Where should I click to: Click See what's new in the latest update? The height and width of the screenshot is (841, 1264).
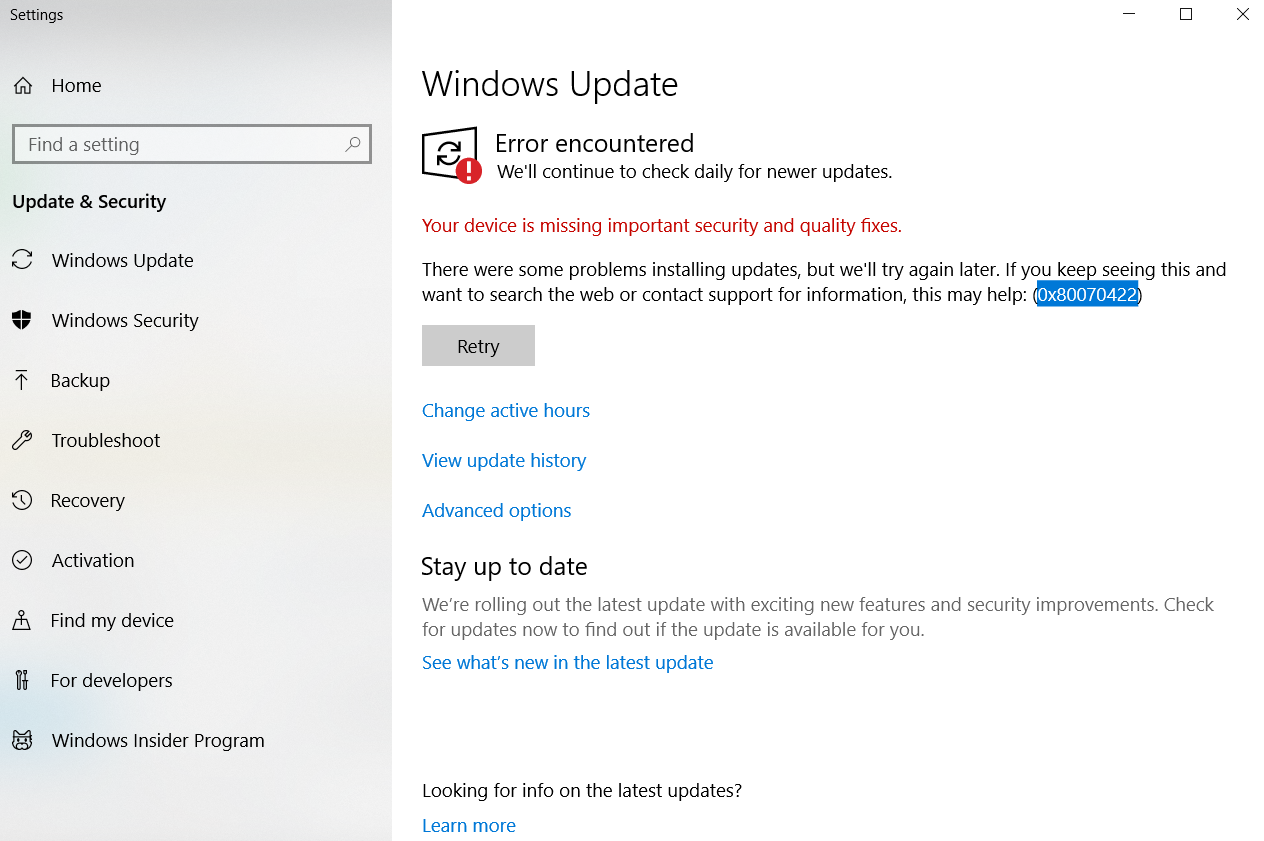pos(568,663)
